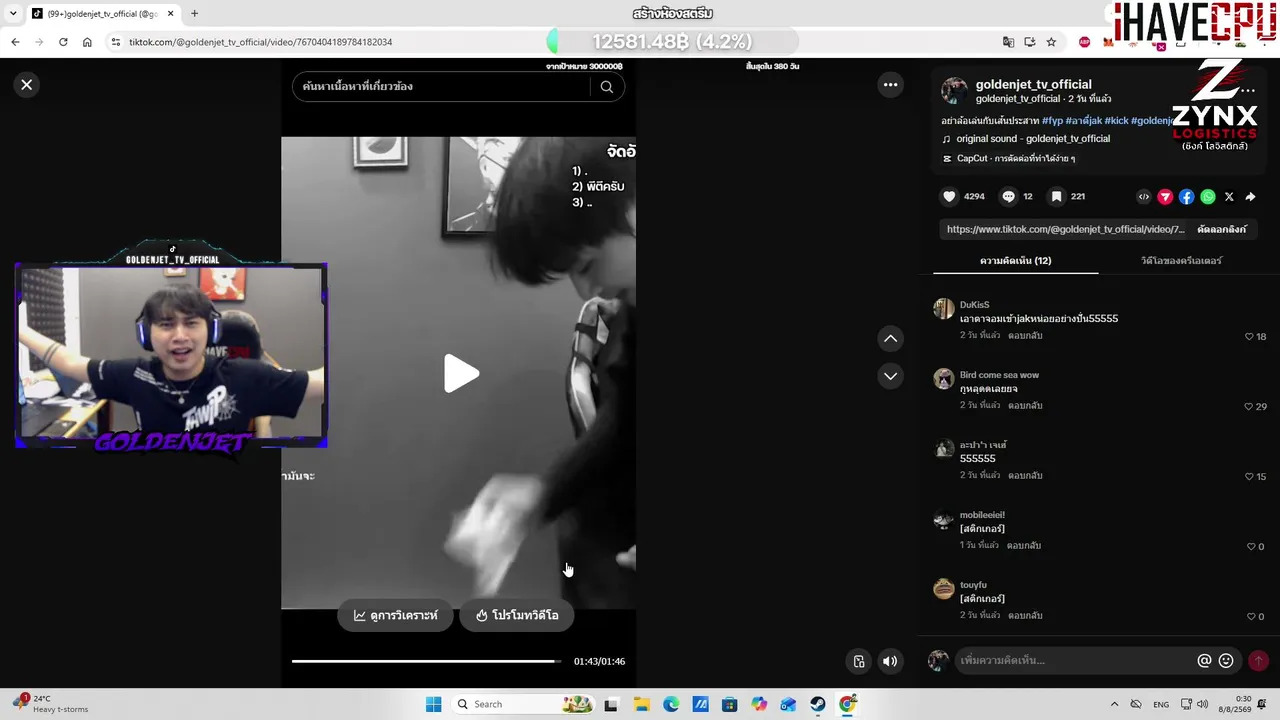Open the browser home page
The width and height of the screenshot is (1280, 720).
(87, 42)
